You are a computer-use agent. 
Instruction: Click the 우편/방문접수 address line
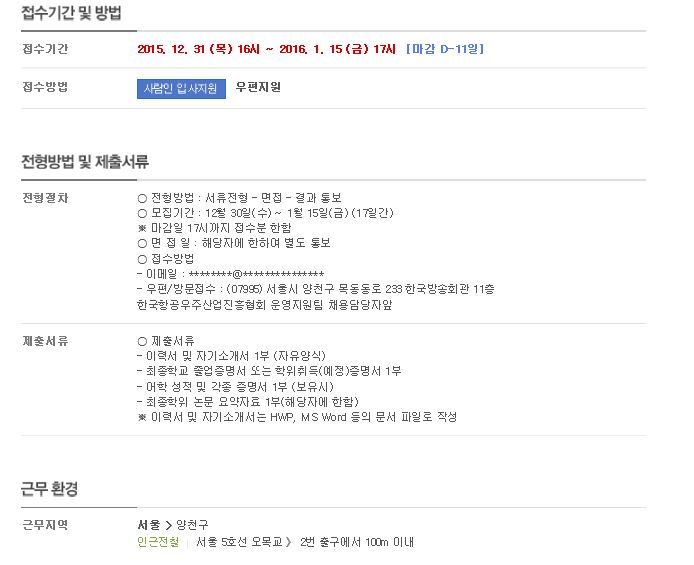[x=316, y=289]
